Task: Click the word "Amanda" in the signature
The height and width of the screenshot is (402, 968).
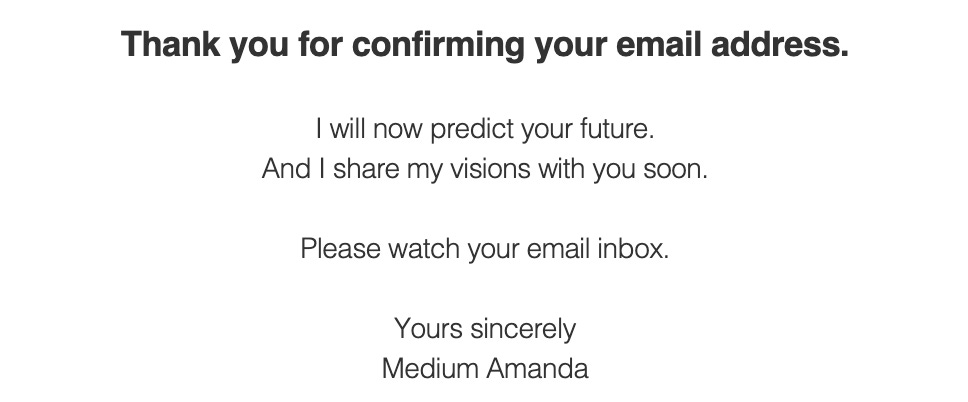Action: pos(537,369)
